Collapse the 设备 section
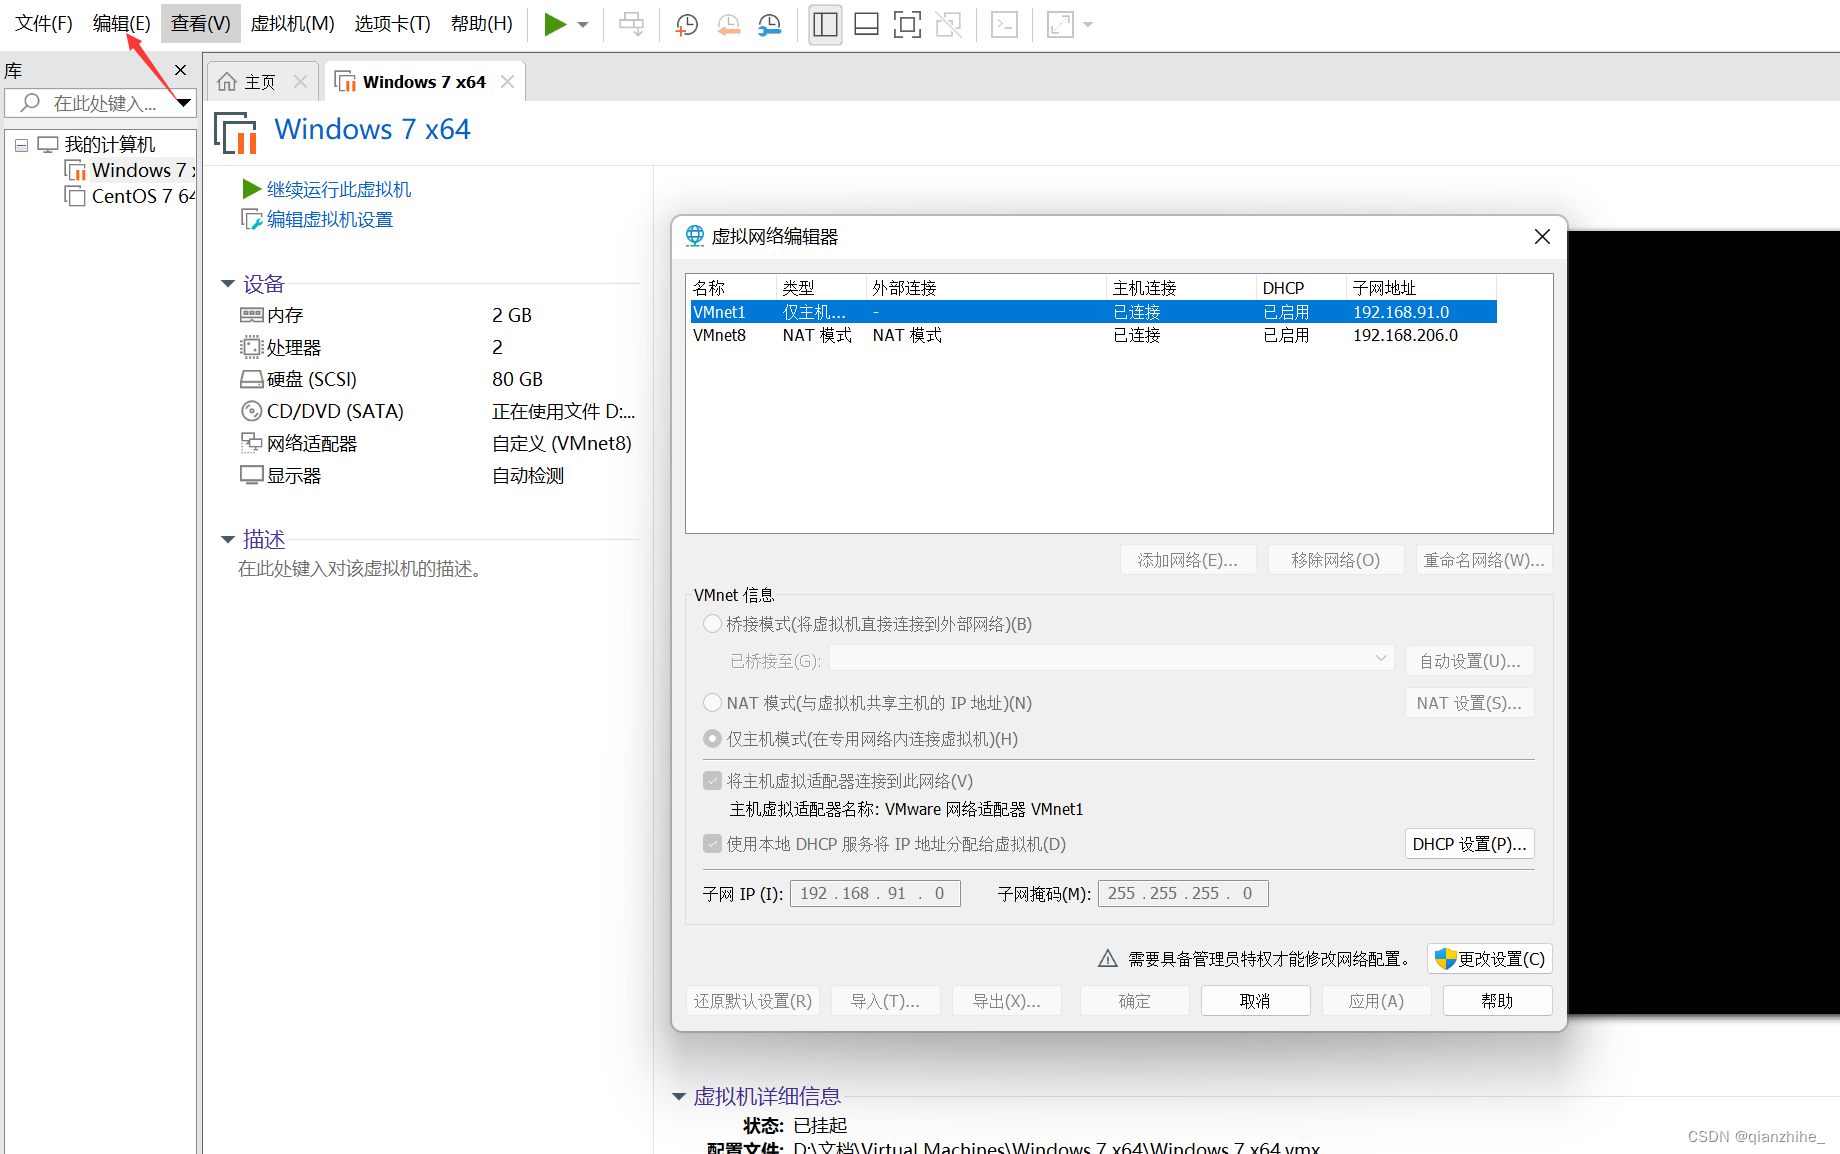The height and width of the screenshot is (1154, 1840). pyautogui.click(x=228, y=285)
